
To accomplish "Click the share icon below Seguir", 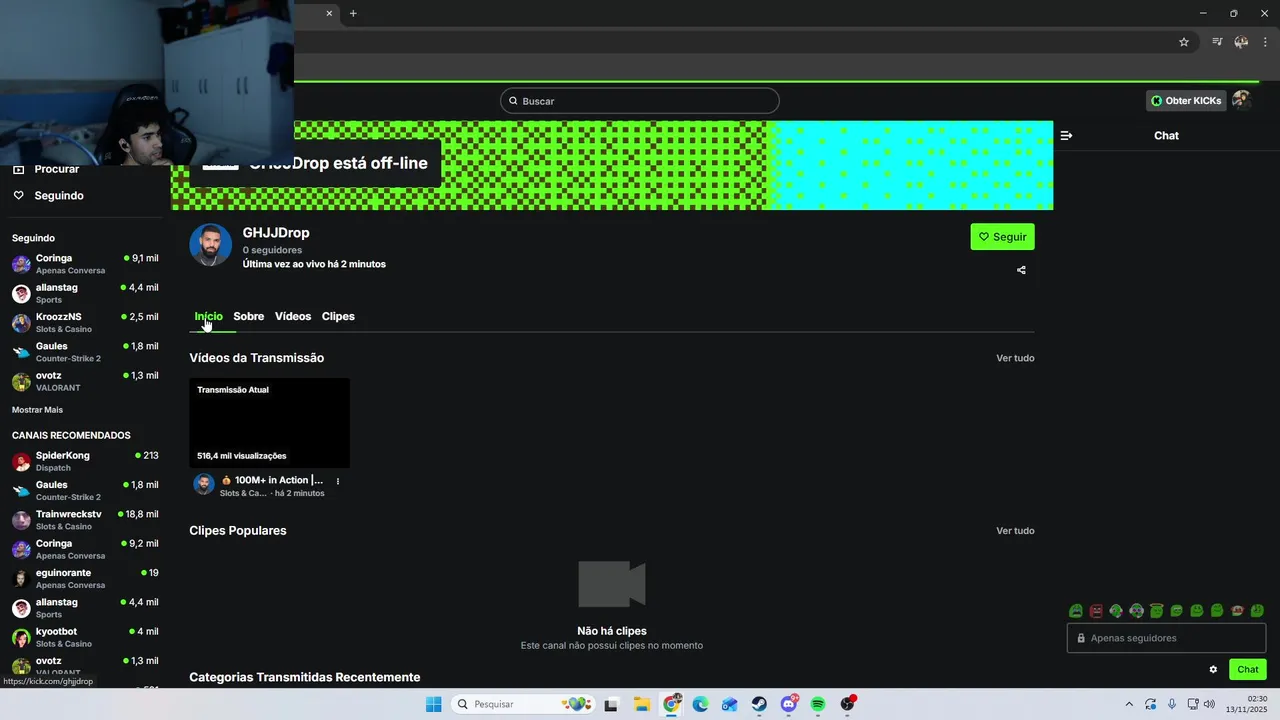I will point(1021,270).
